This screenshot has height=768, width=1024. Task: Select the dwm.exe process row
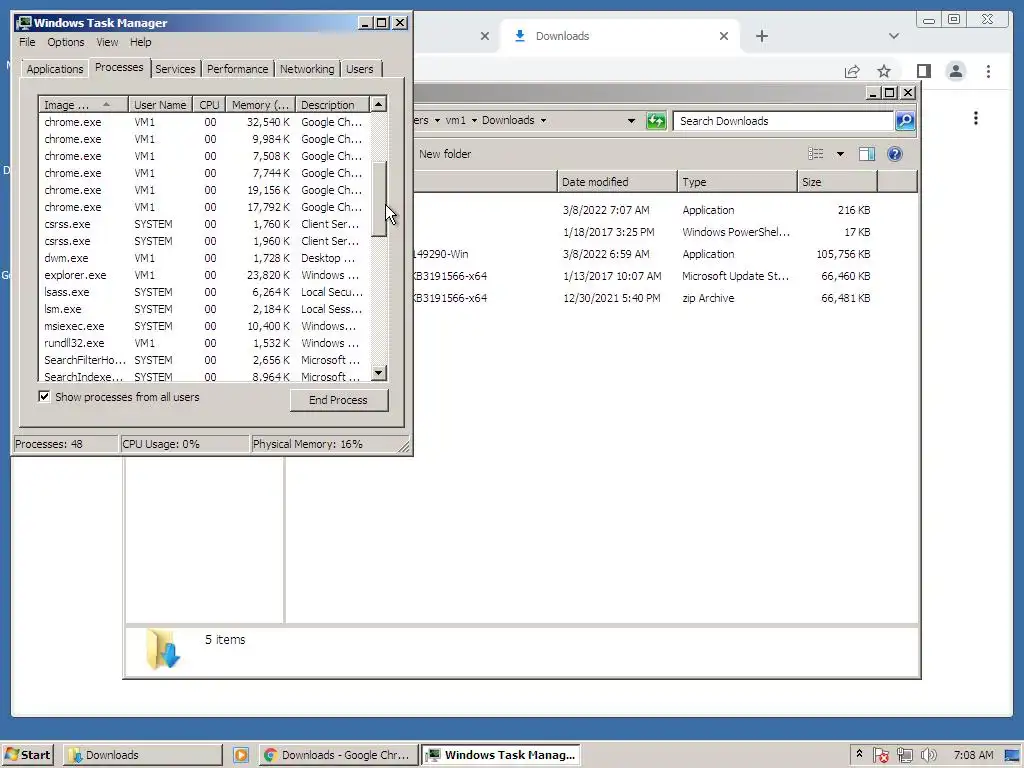[204, 258]
